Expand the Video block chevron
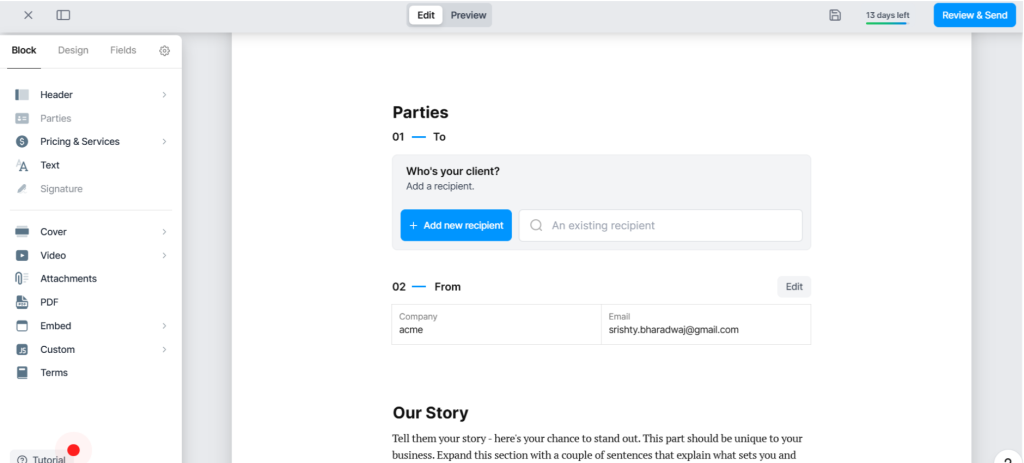1024x463 pixels. [x=165, y=255]
